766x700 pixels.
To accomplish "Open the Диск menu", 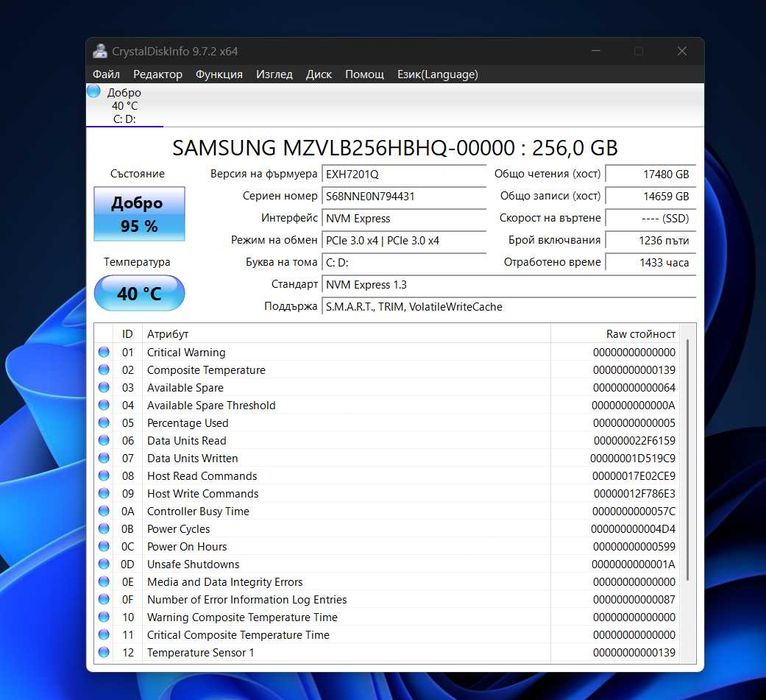I will [x=319, y=74].
